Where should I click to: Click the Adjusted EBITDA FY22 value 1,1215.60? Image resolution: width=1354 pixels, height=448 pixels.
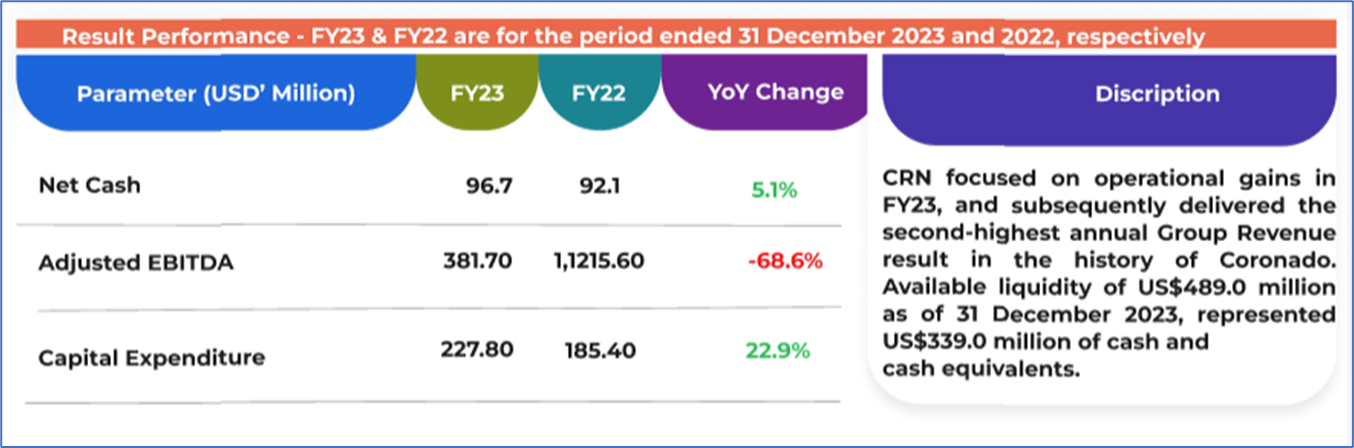pos(599,261)
